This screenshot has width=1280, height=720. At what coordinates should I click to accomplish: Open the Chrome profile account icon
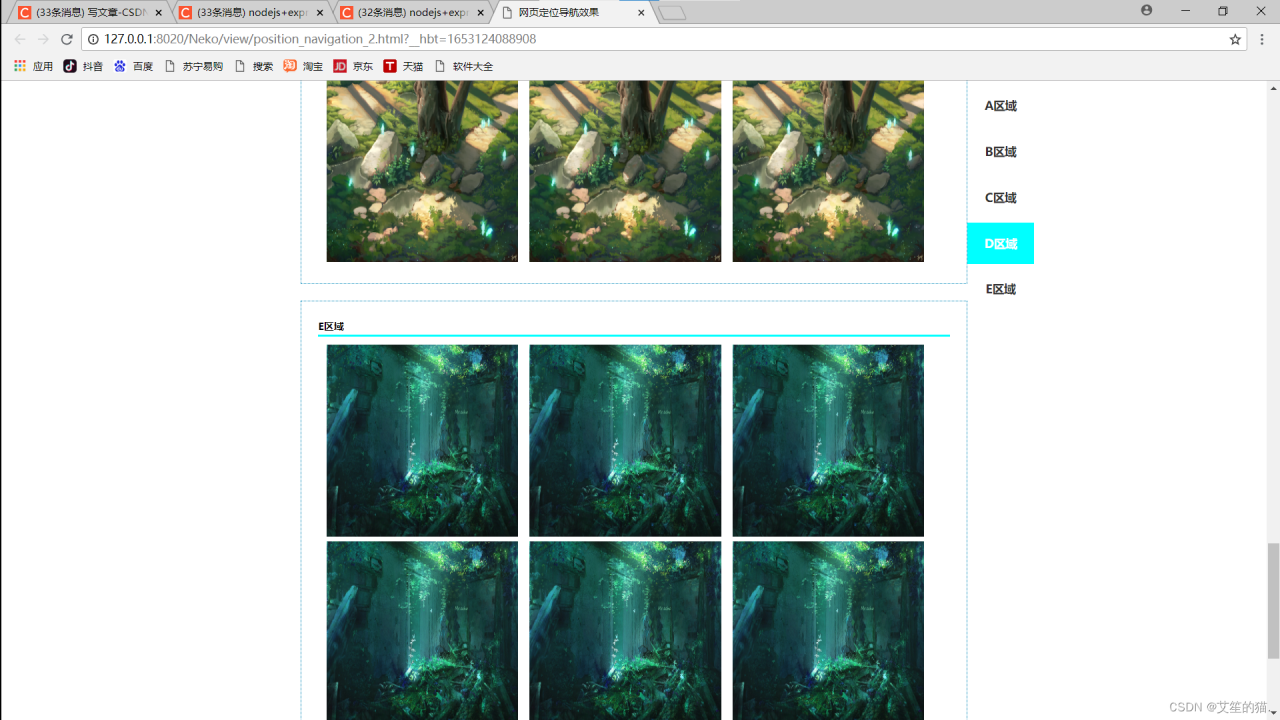(1146, 10)
